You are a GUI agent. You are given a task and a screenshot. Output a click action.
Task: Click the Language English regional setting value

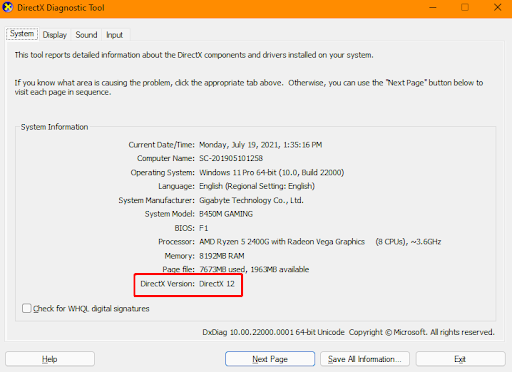point(257,186)
